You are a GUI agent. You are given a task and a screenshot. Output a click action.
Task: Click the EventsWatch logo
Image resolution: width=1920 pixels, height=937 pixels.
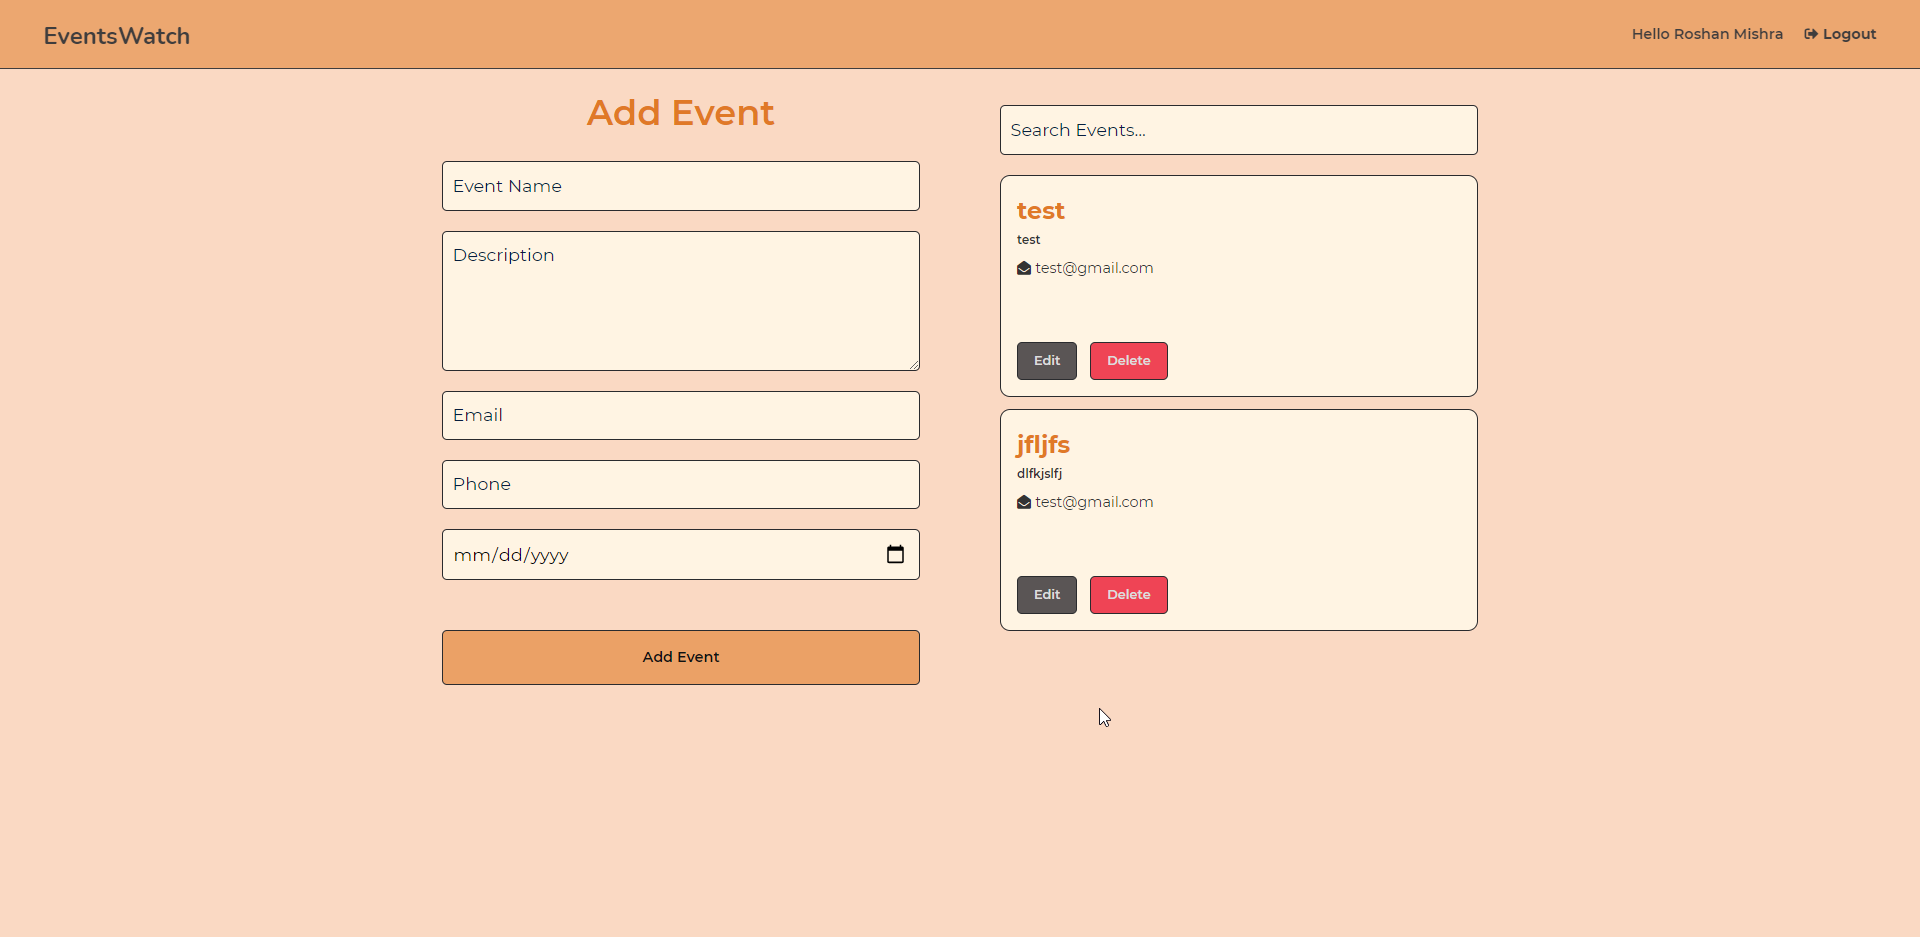[117, 36]
